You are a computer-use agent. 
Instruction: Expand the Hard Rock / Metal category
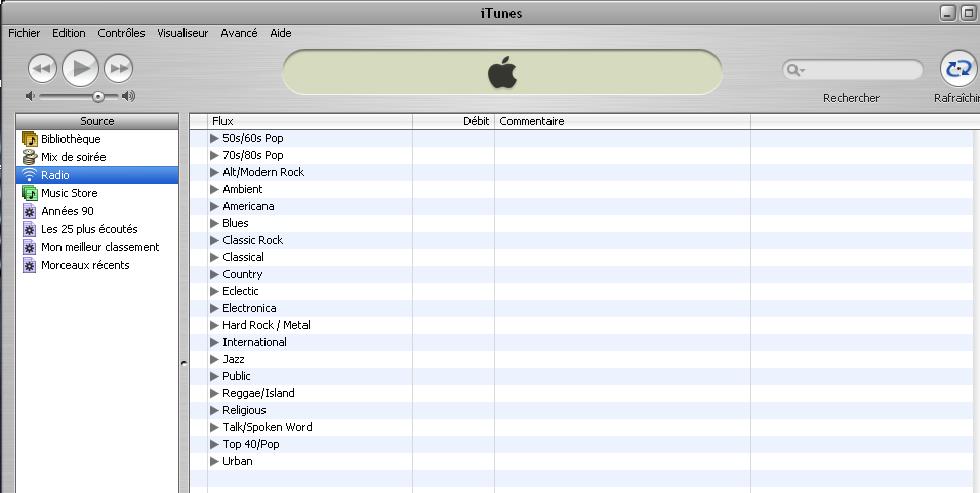(x=214, y=325)
